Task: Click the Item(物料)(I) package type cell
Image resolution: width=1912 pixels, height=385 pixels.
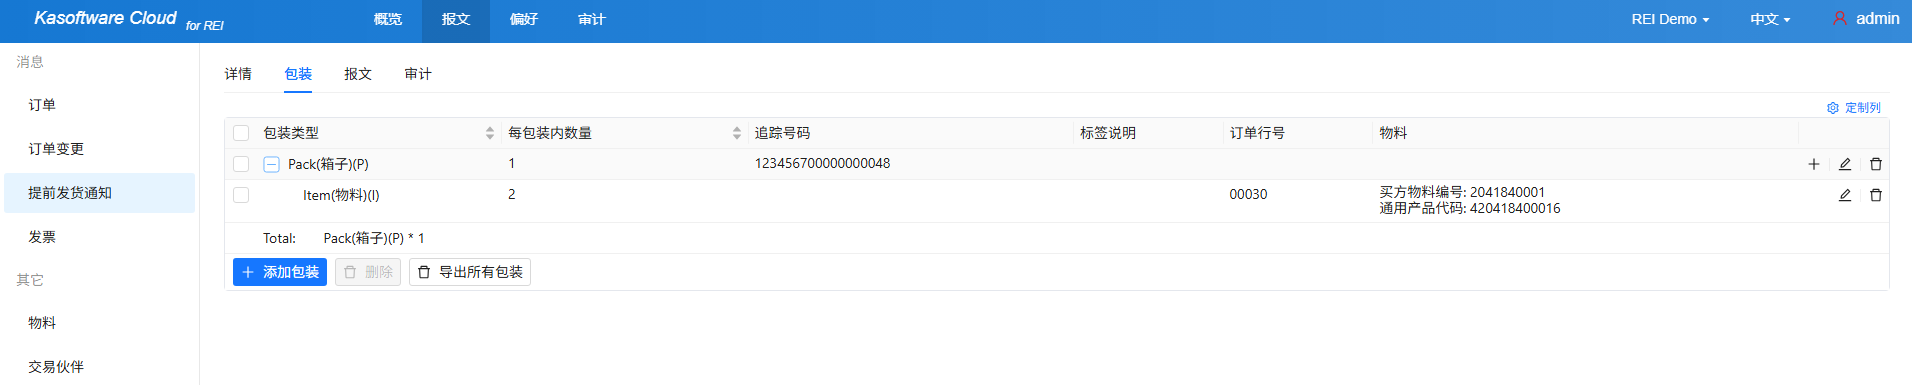Action: 341,195
